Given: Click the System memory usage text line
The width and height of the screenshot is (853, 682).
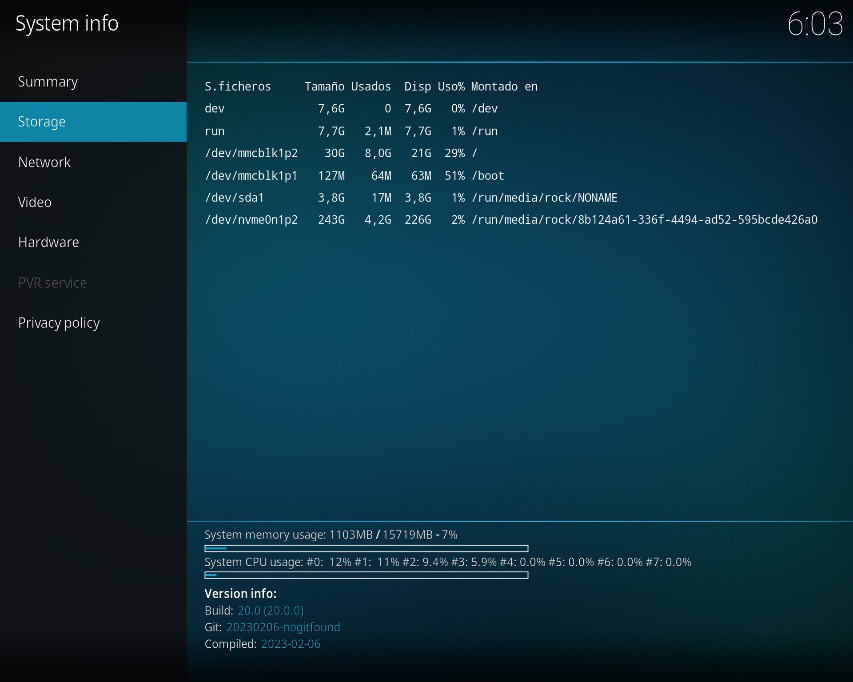Looking at the screenshot, I should click(x=331, y=535).
